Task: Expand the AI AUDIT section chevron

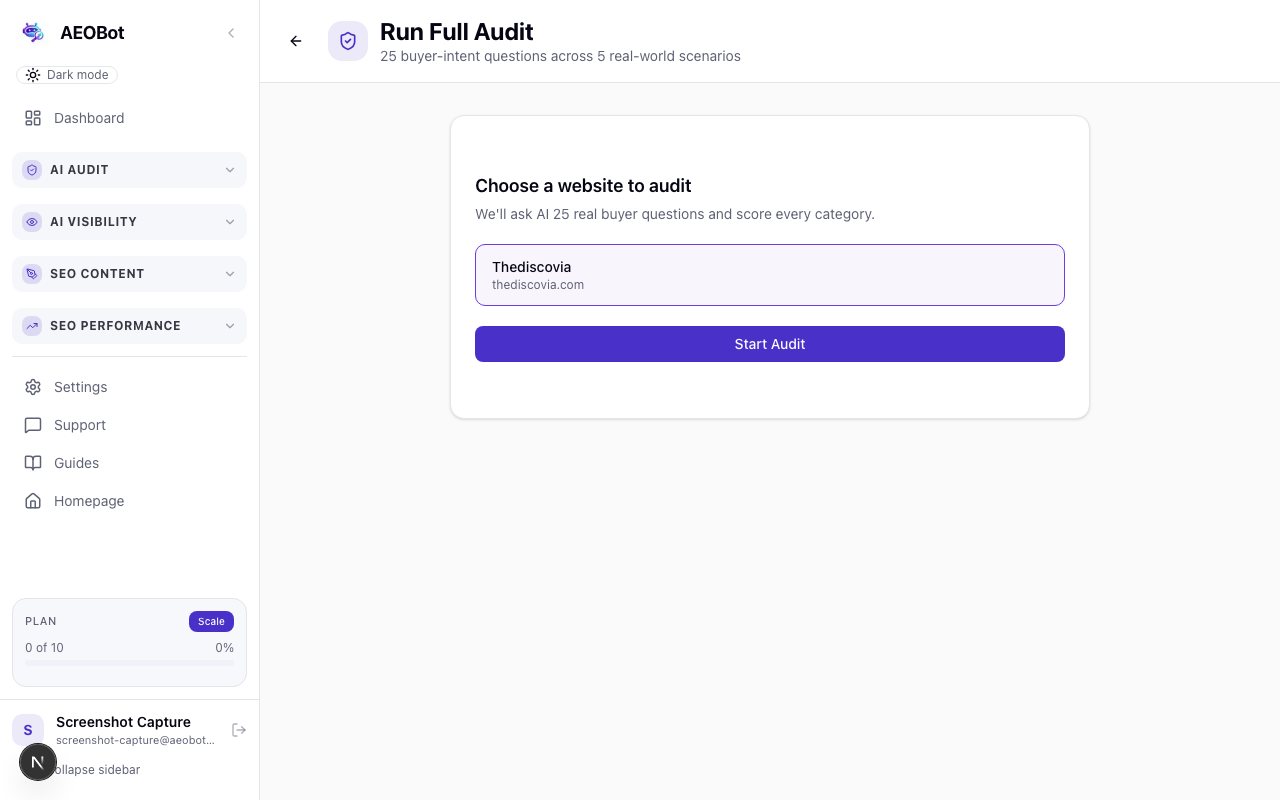Action: (x=230, y=170)
